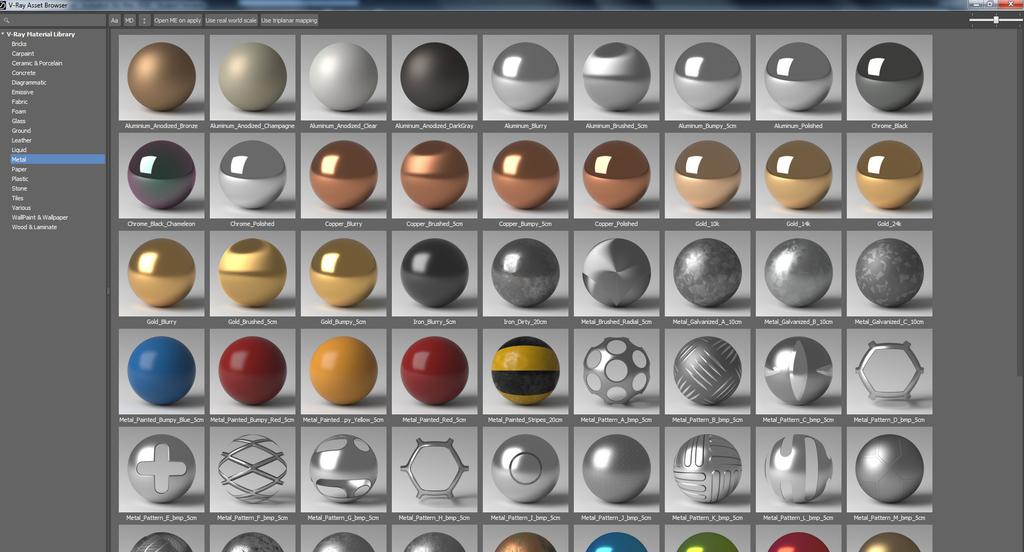Pick the Copper_Blurry material
This screenshot has height=552, width=1024.
(344, 176)
